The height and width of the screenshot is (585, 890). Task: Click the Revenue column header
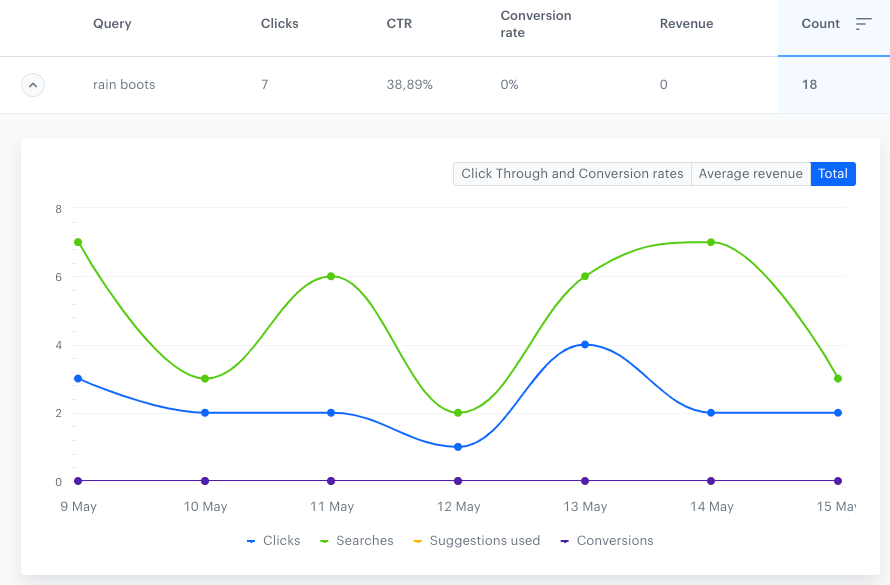tap(686, 24)
